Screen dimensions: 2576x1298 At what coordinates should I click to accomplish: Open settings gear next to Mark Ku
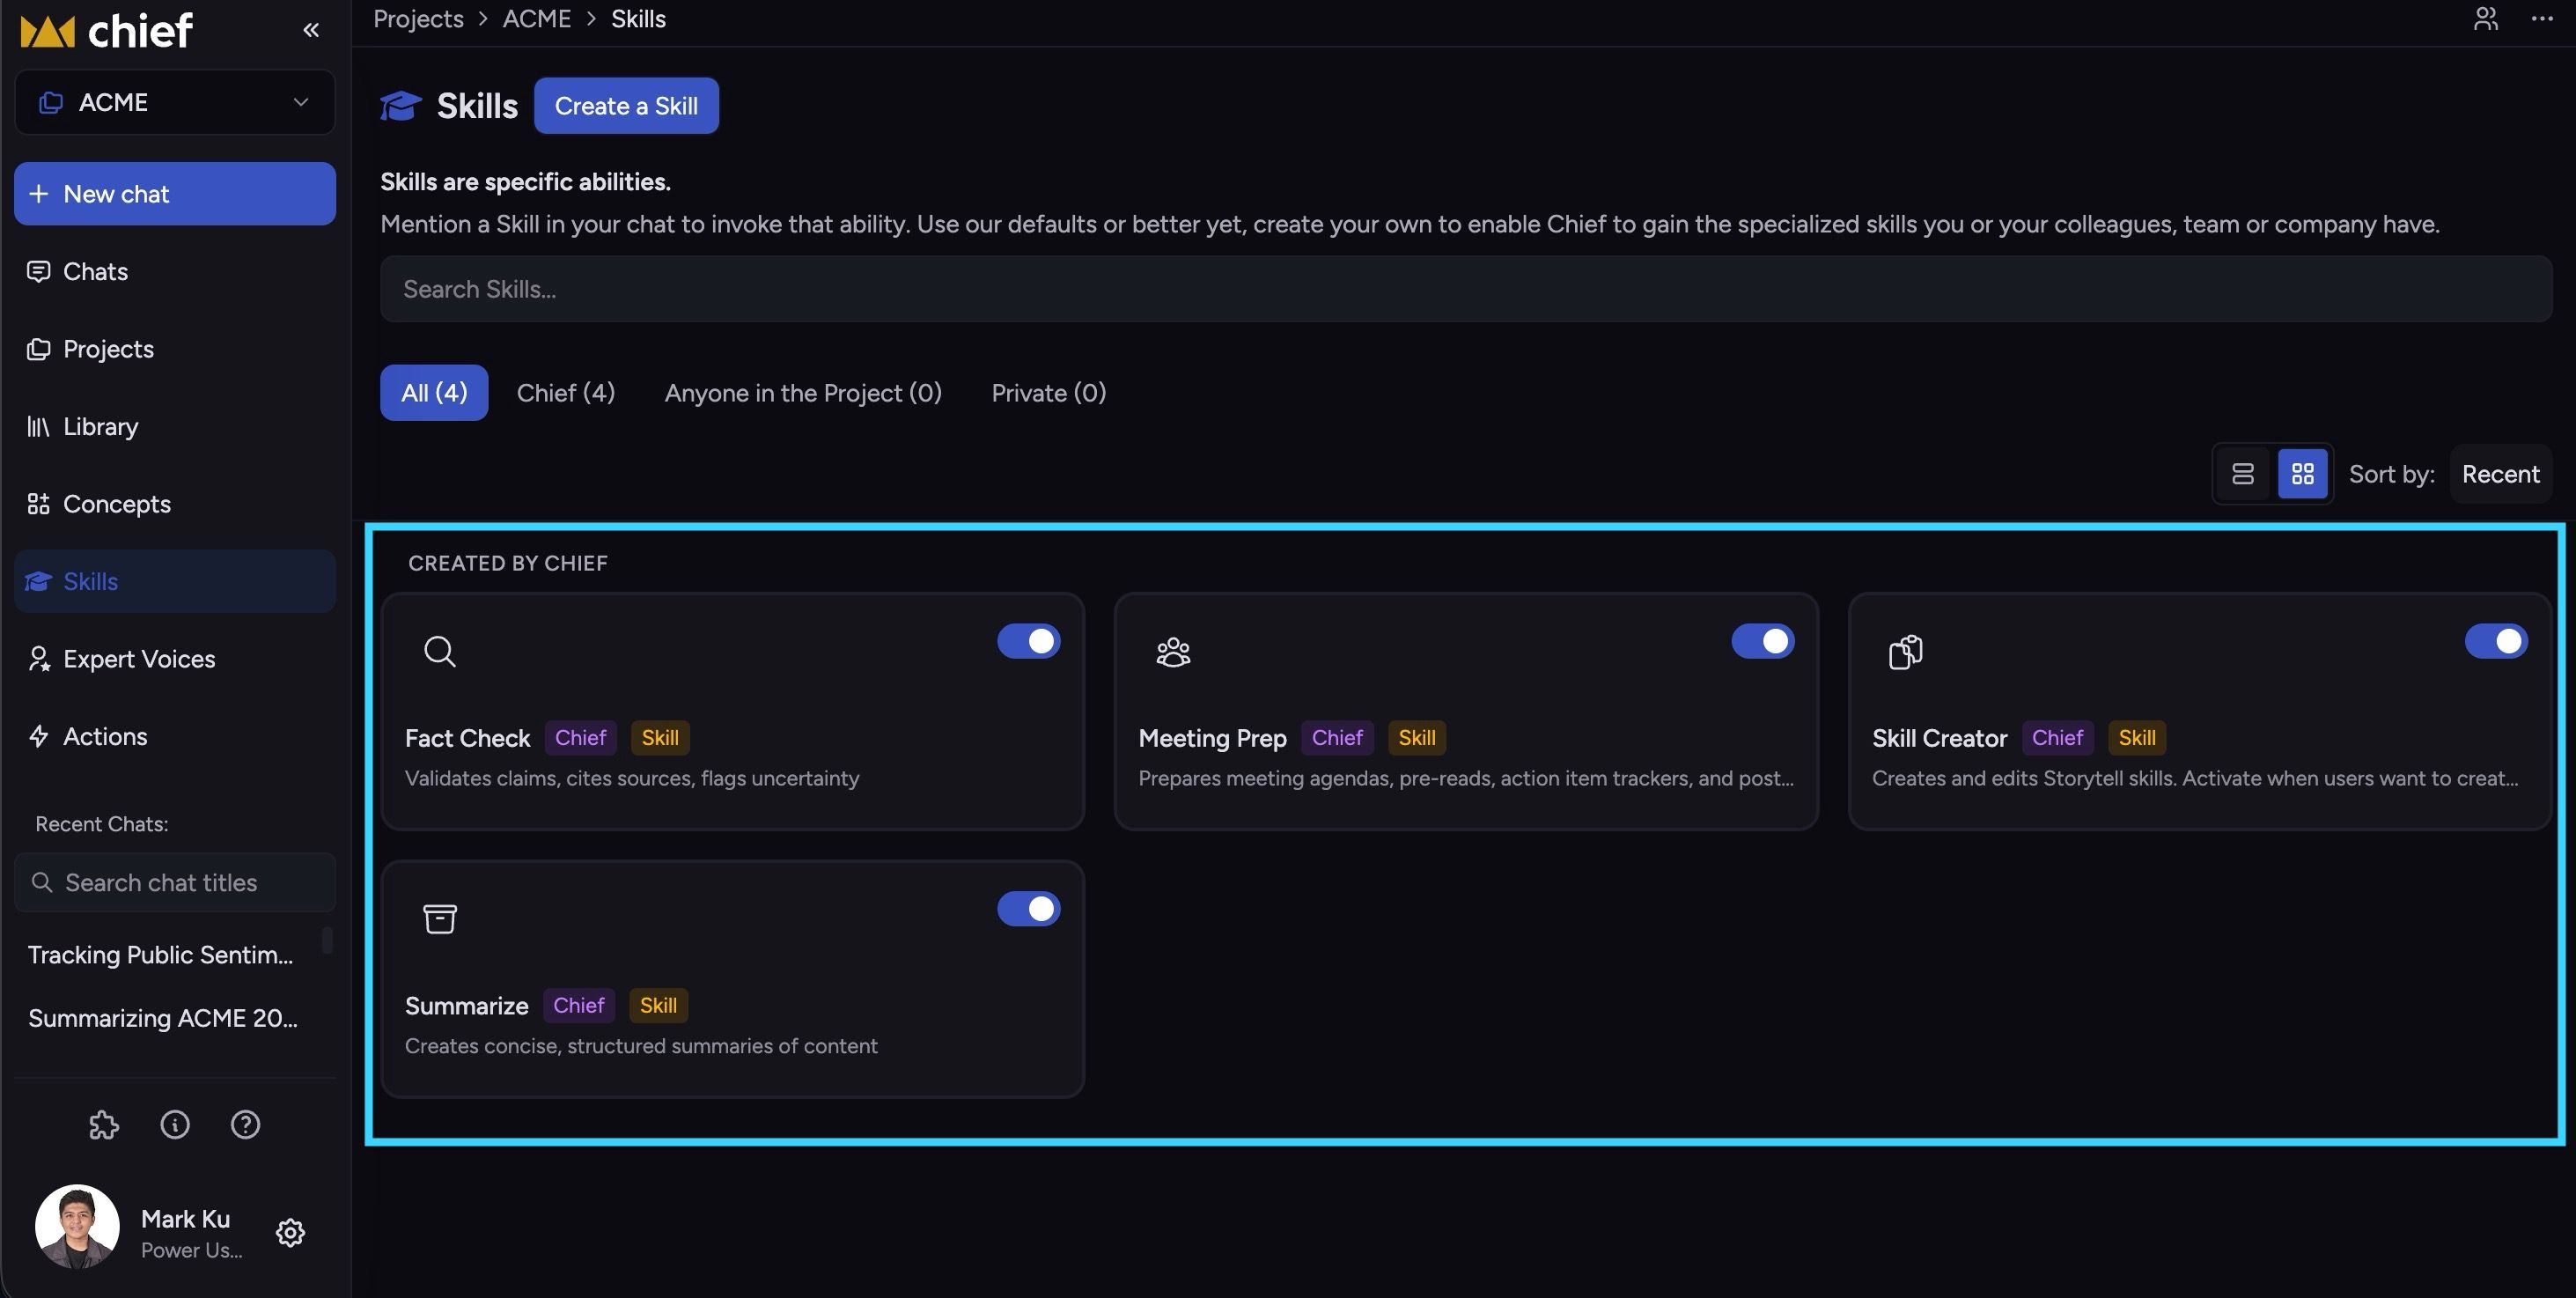tap(290, 1232)
